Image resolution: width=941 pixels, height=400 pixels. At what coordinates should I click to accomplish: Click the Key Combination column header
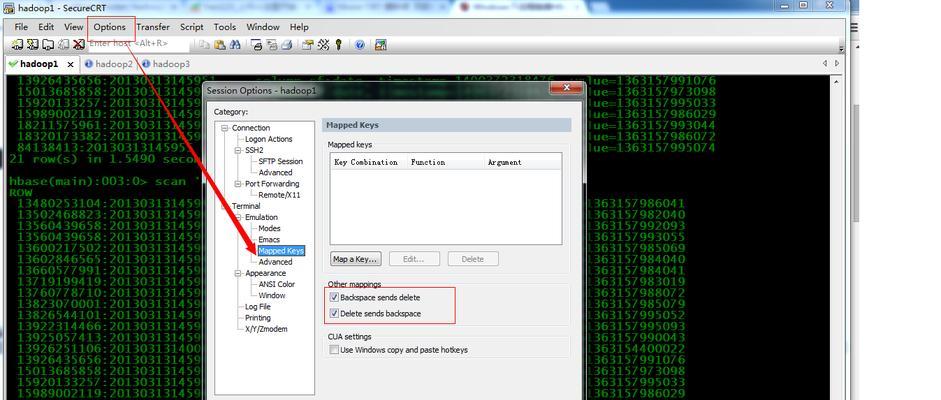click(x=366, y=163)
